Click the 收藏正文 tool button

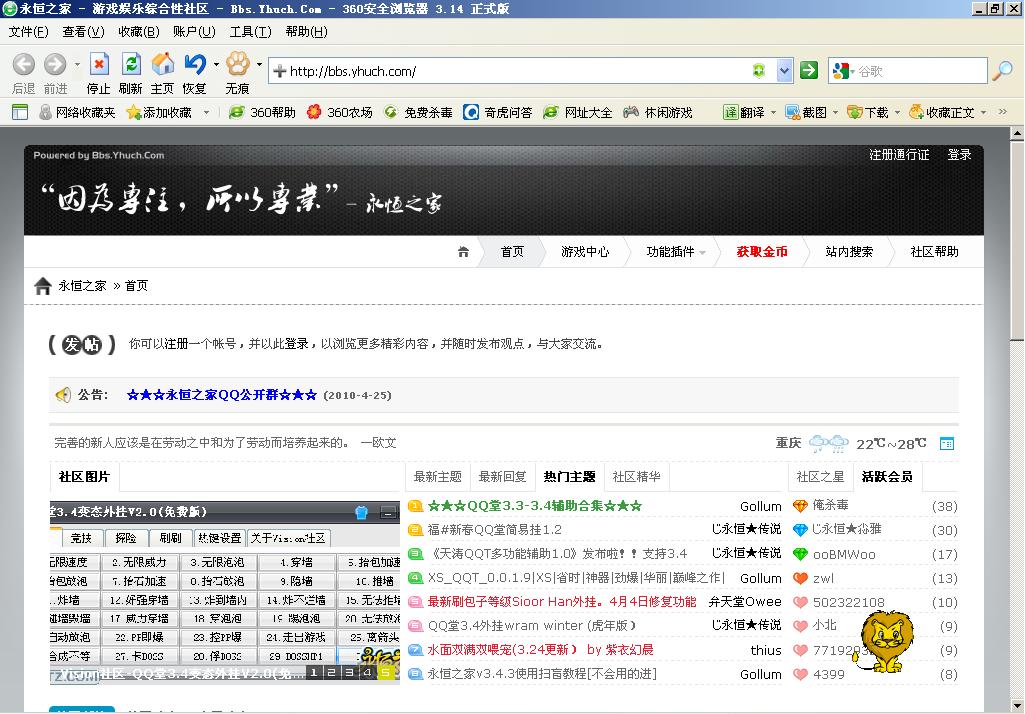pos(942,112)
